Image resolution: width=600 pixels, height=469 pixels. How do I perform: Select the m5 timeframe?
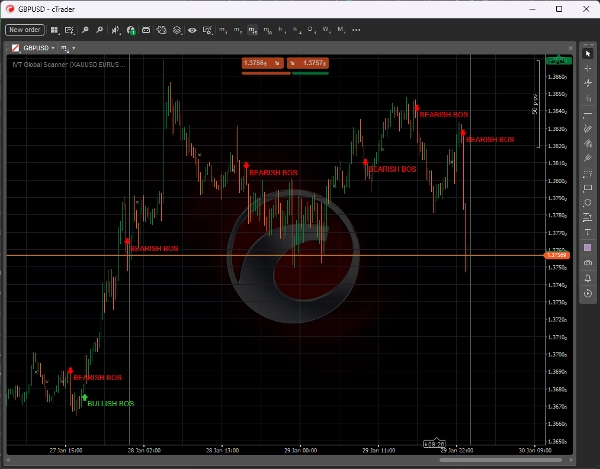tap(238, 30)
